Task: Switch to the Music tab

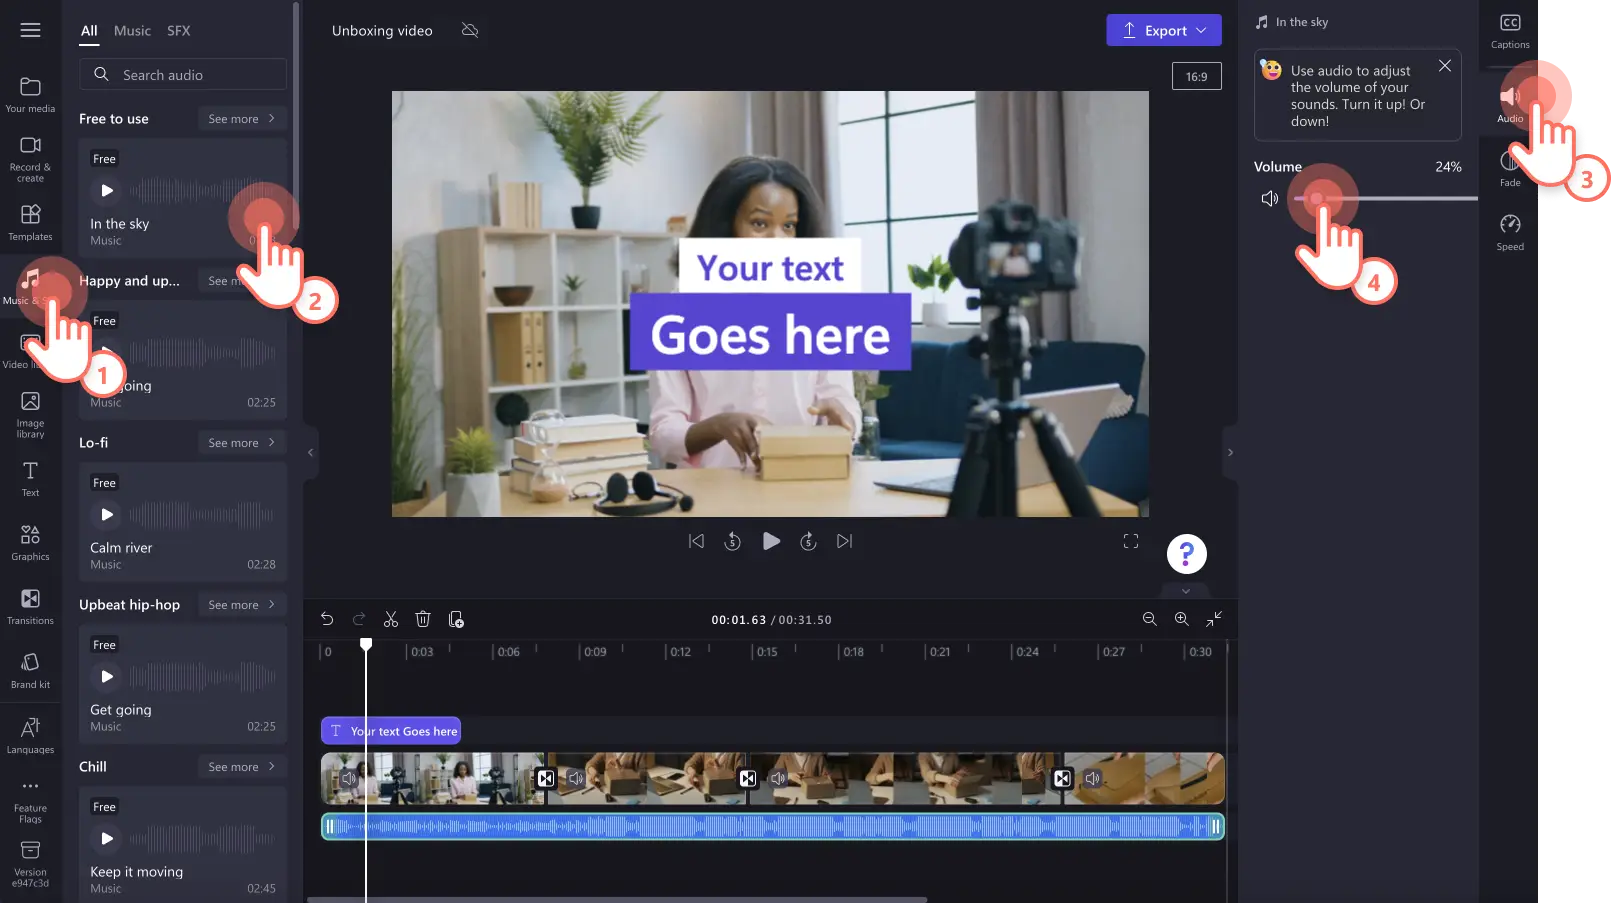Action: tap(132, 31)
